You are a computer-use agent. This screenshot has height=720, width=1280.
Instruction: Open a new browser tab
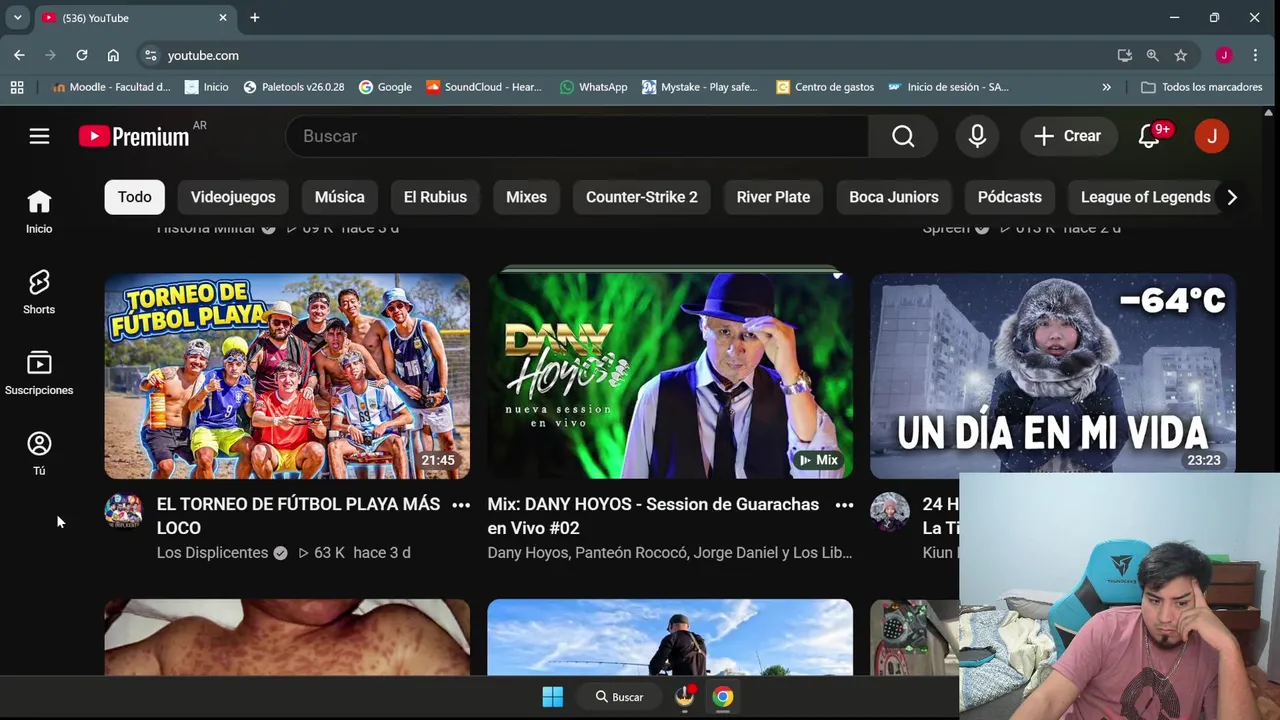(x=255, y=17)
